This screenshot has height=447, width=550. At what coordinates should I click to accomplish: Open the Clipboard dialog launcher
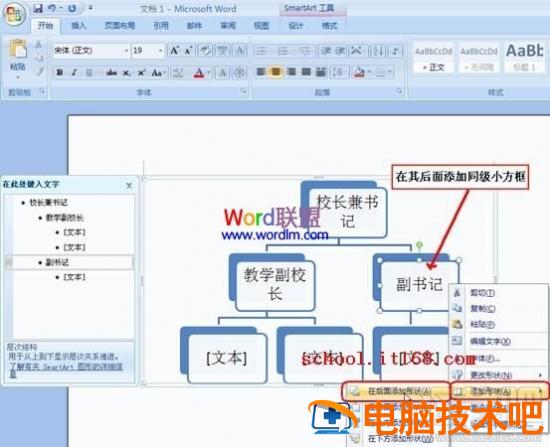[42, 91]
